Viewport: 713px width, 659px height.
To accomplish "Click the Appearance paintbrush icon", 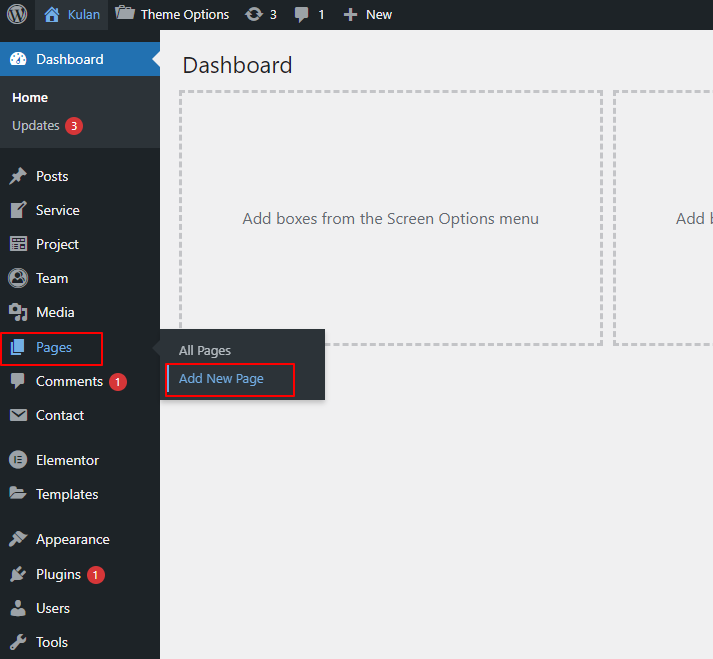I will (x=18, y=539).
